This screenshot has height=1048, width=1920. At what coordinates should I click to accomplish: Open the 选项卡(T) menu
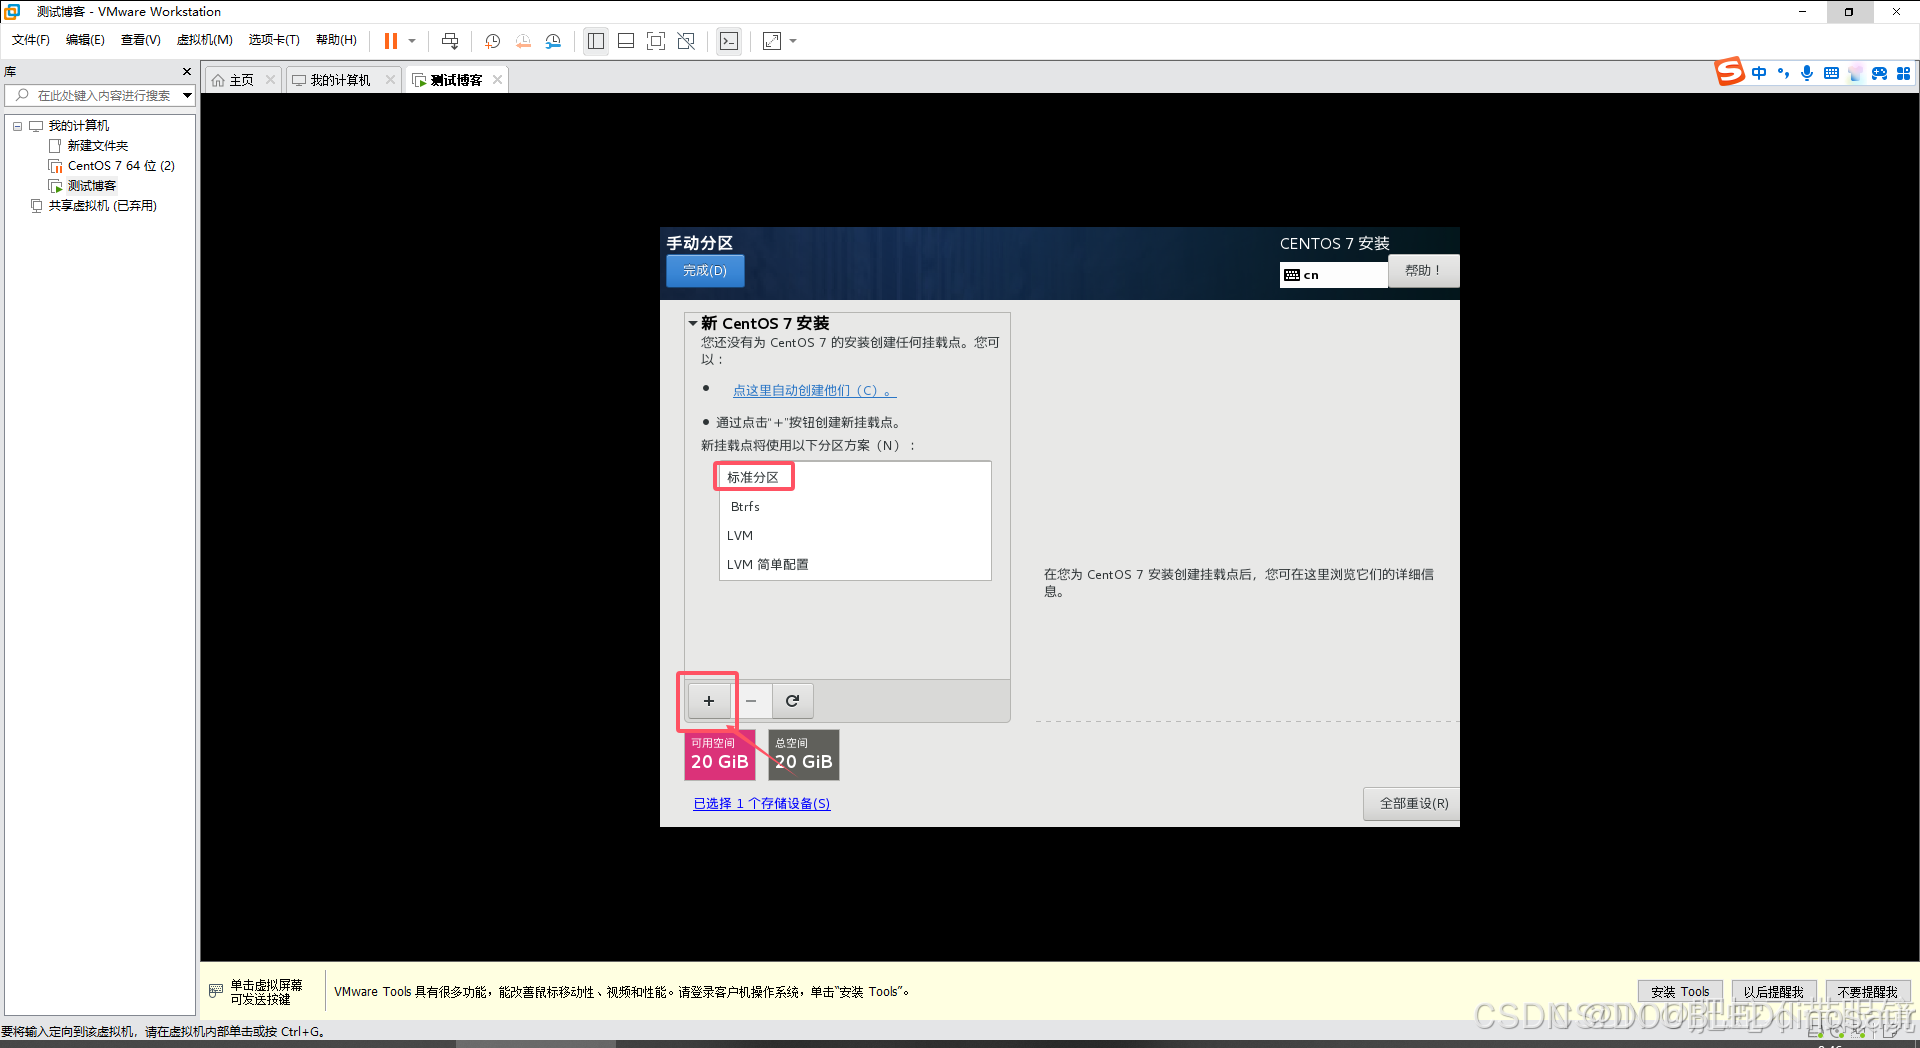(274, 40)
